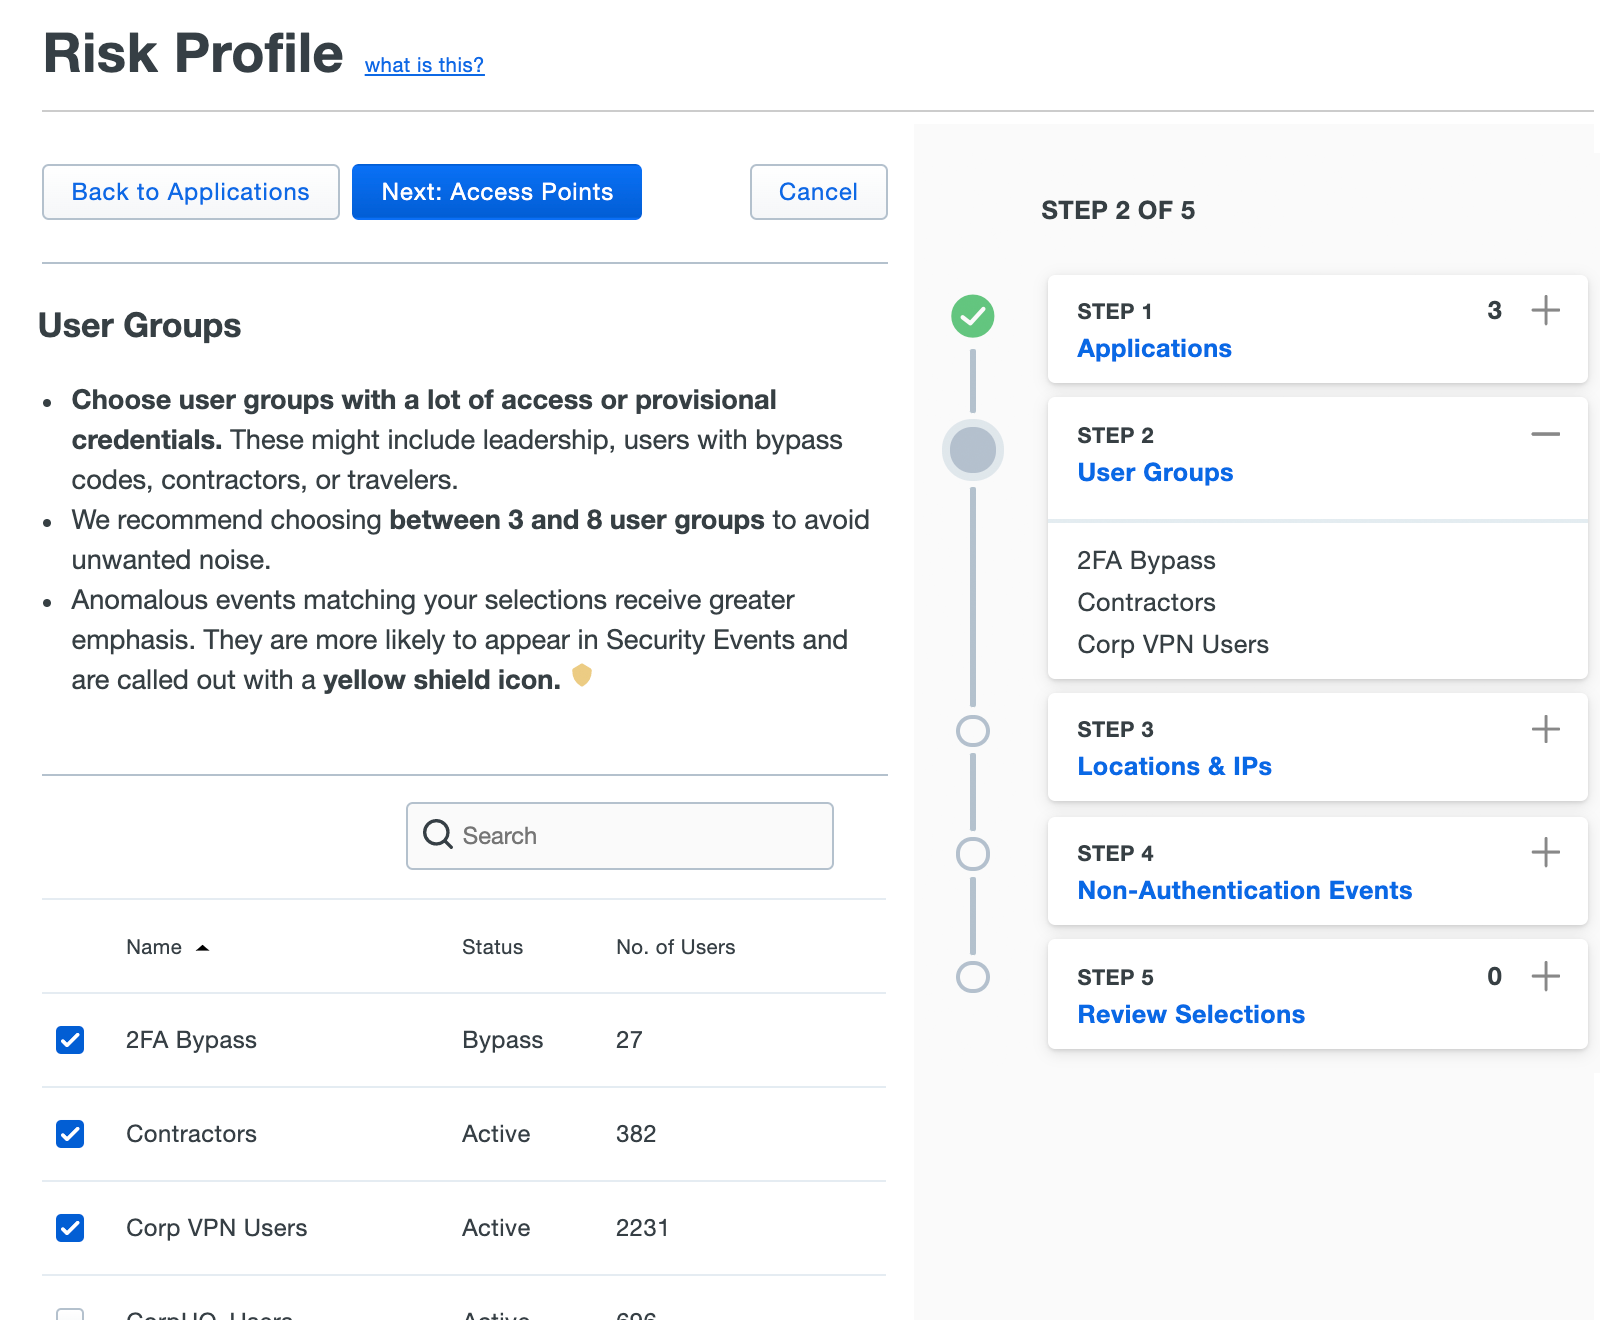Open the Applications step link
This screenshot has width=1600, height=1320.
click(1154, 348)
